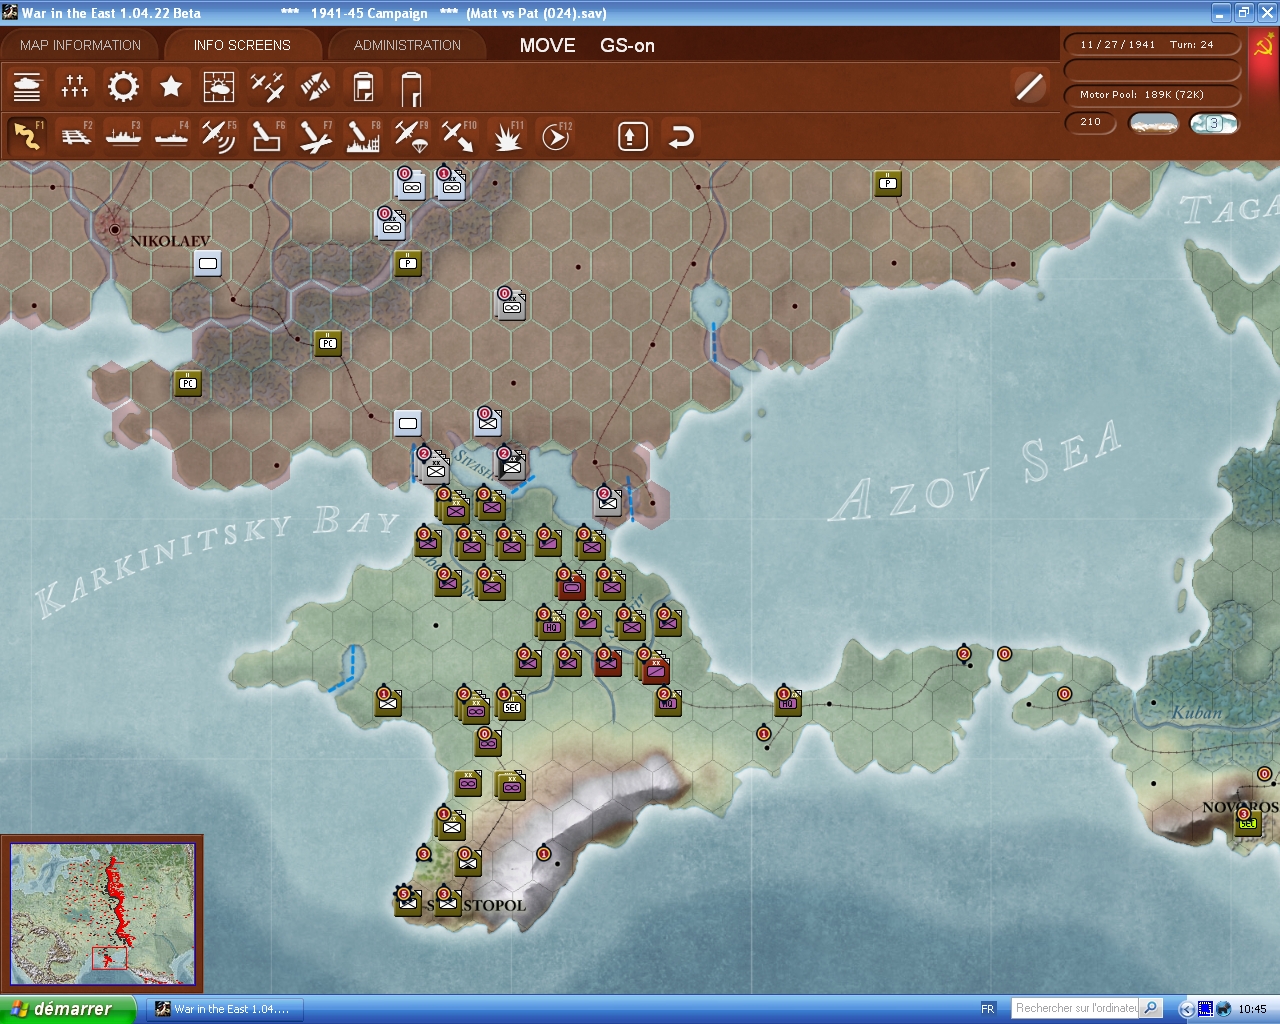Click the tank order of battle icon

(27, 87)
